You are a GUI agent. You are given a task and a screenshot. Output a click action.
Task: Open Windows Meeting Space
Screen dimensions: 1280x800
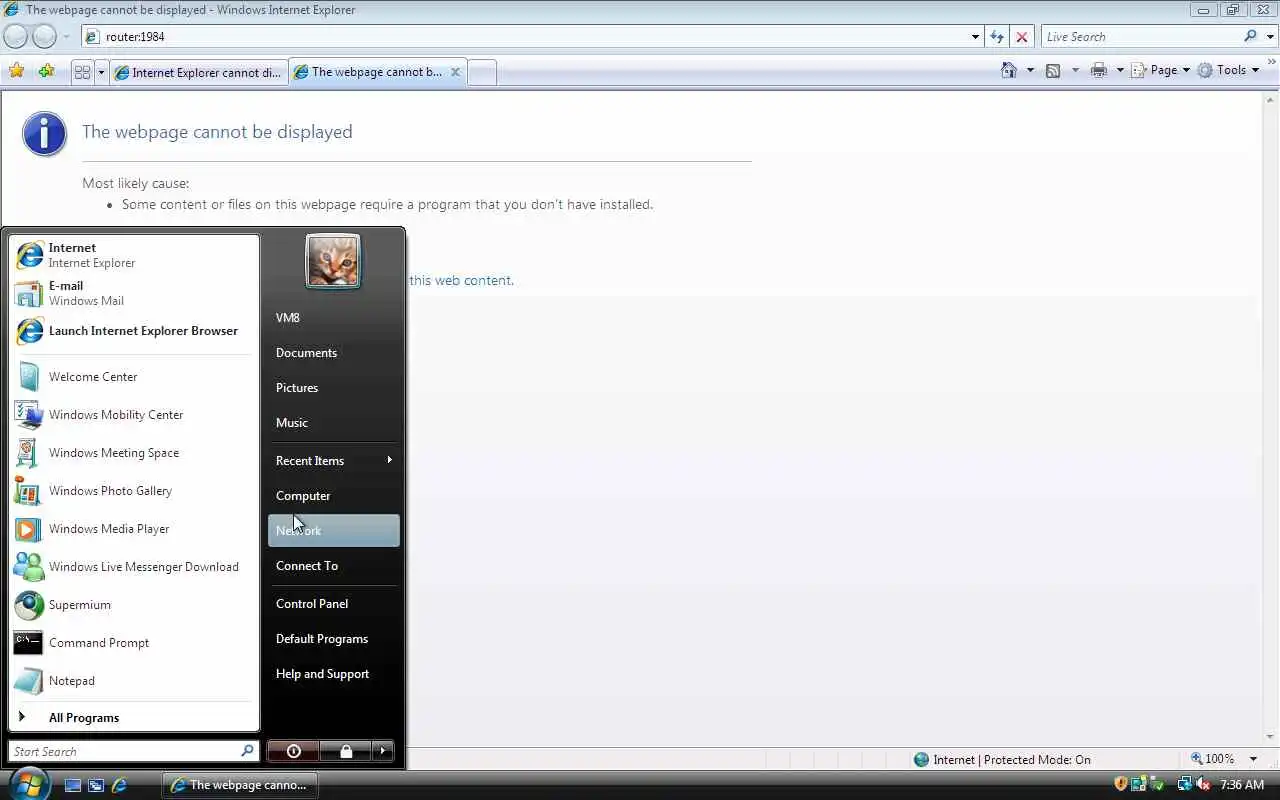[x=134, y=453]
